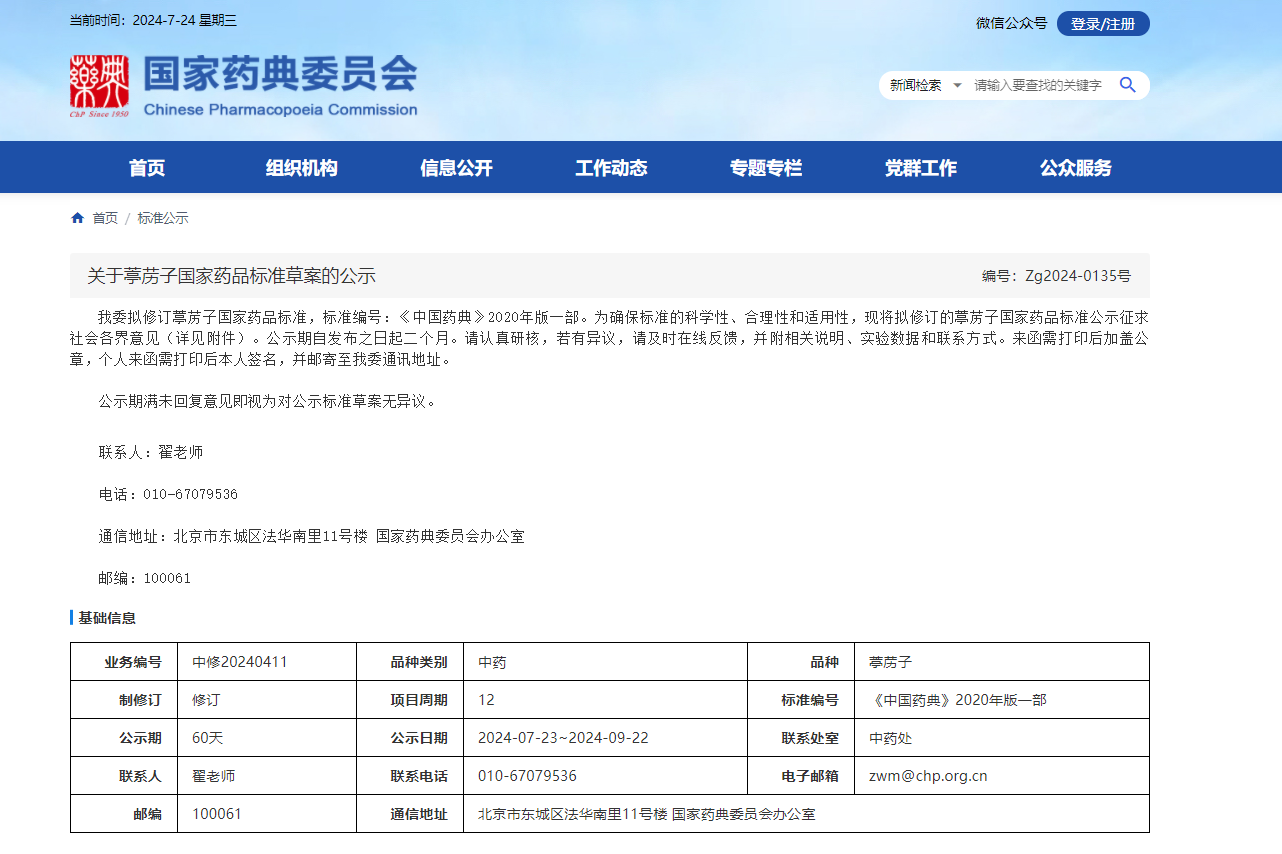Image resolution: width=1282 pixels, height=854 pixels.
Task: Go to 首页 in the navigation bar
Action: click(147, 168)
